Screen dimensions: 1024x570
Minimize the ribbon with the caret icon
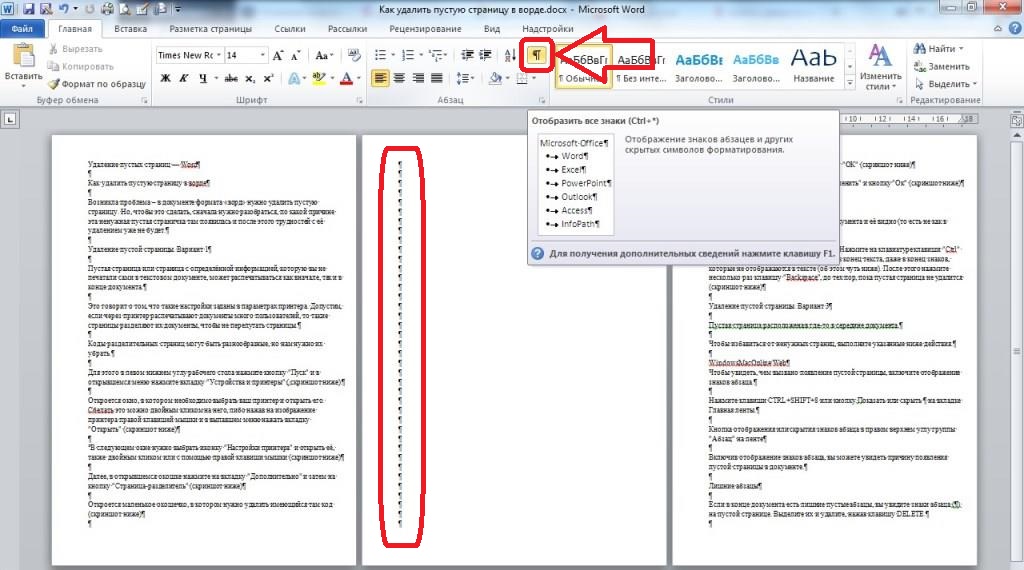pos(997,28)
